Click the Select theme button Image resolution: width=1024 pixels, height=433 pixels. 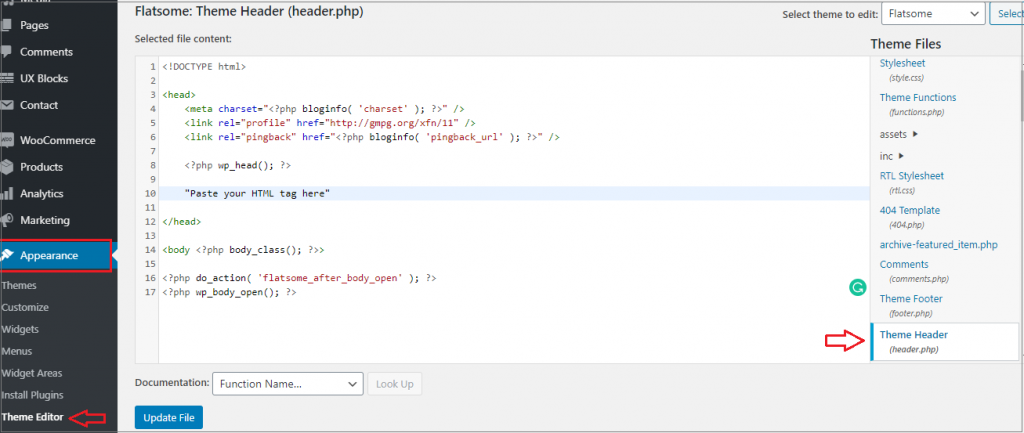(1006, 13)
